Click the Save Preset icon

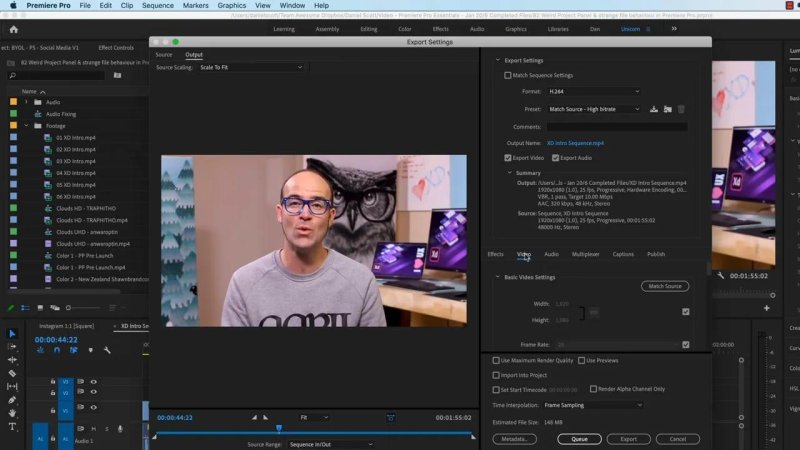point(654,109)
